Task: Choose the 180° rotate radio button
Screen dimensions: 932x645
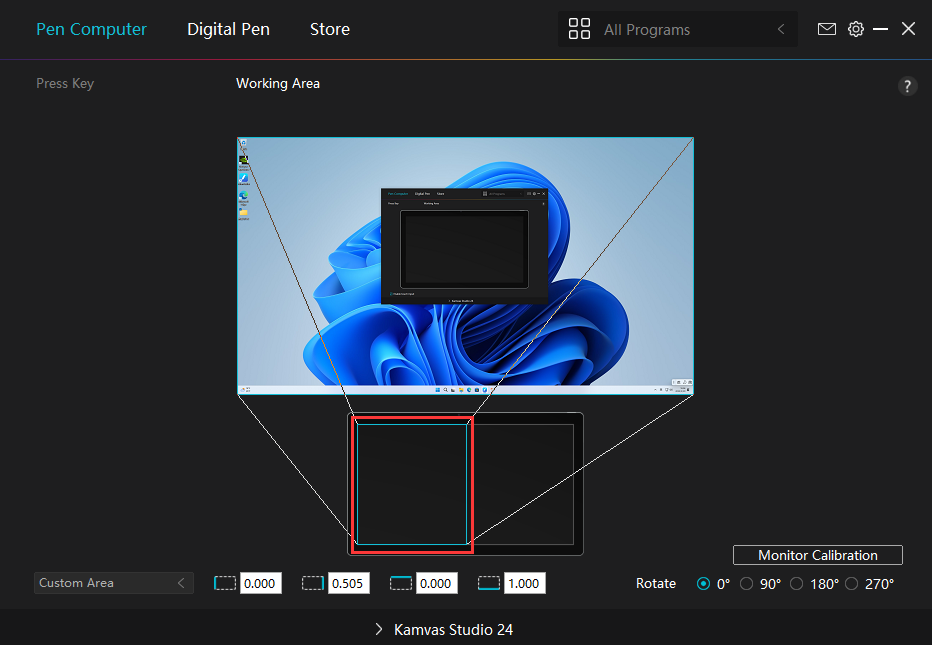Action: tap(796, 584)
